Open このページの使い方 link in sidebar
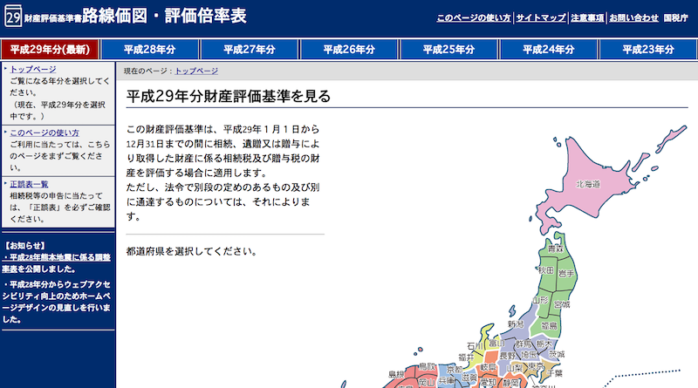The height and width of the screenshot is (388, 698). (45, 133)
